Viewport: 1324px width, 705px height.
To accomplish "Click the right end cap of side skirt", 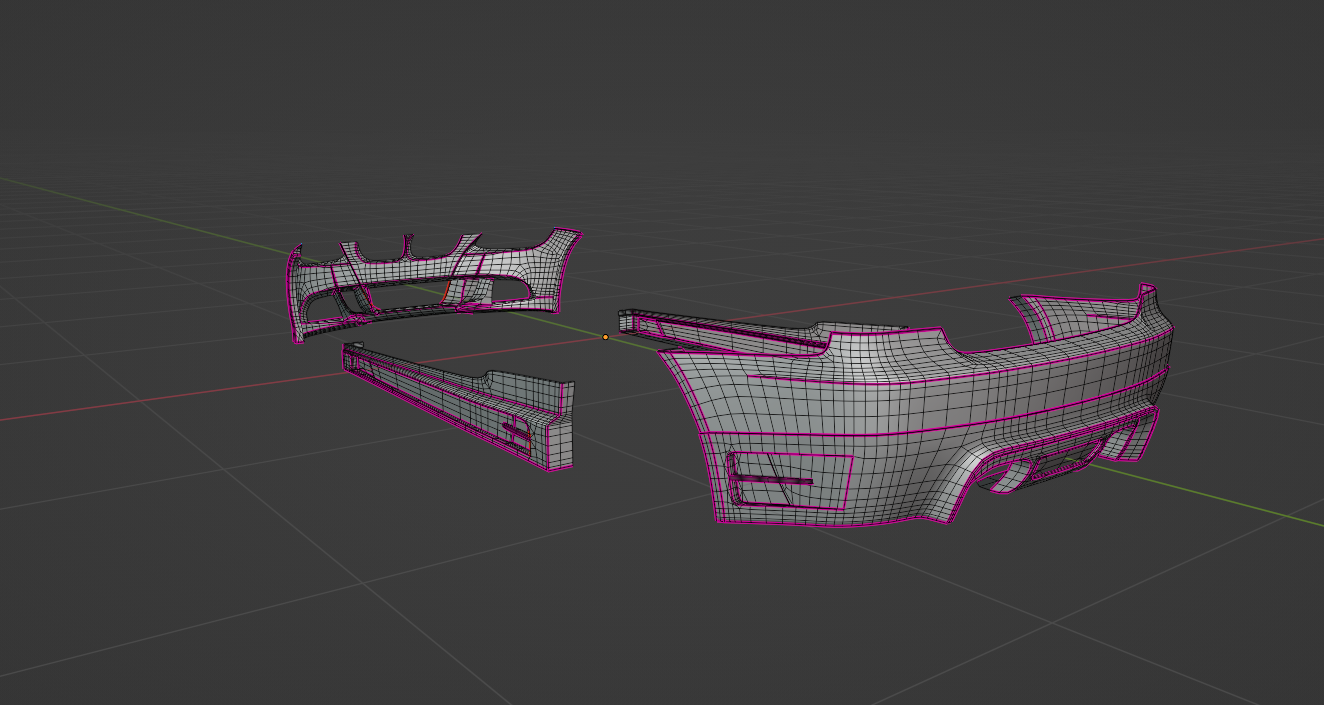I will 560,430.
